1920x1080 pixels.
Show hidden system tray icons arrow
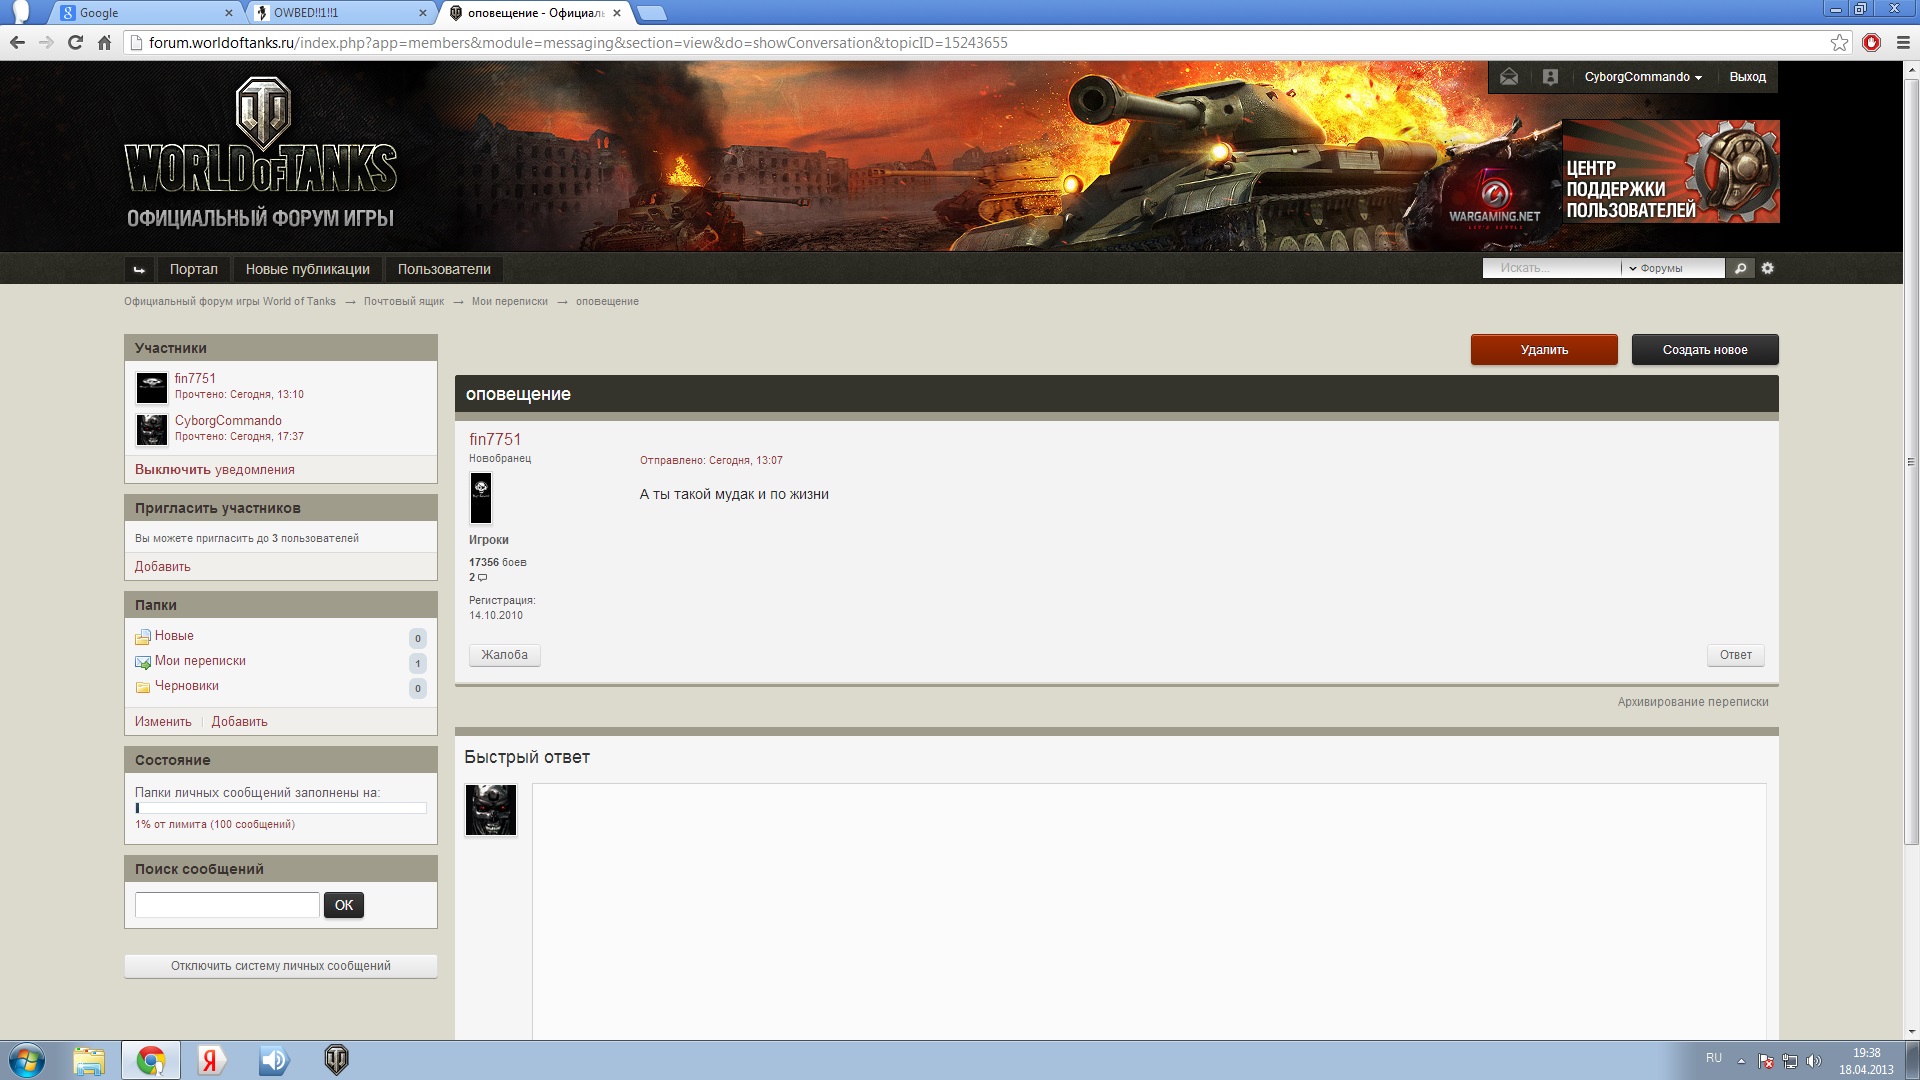click(x=1741, y=1061)
